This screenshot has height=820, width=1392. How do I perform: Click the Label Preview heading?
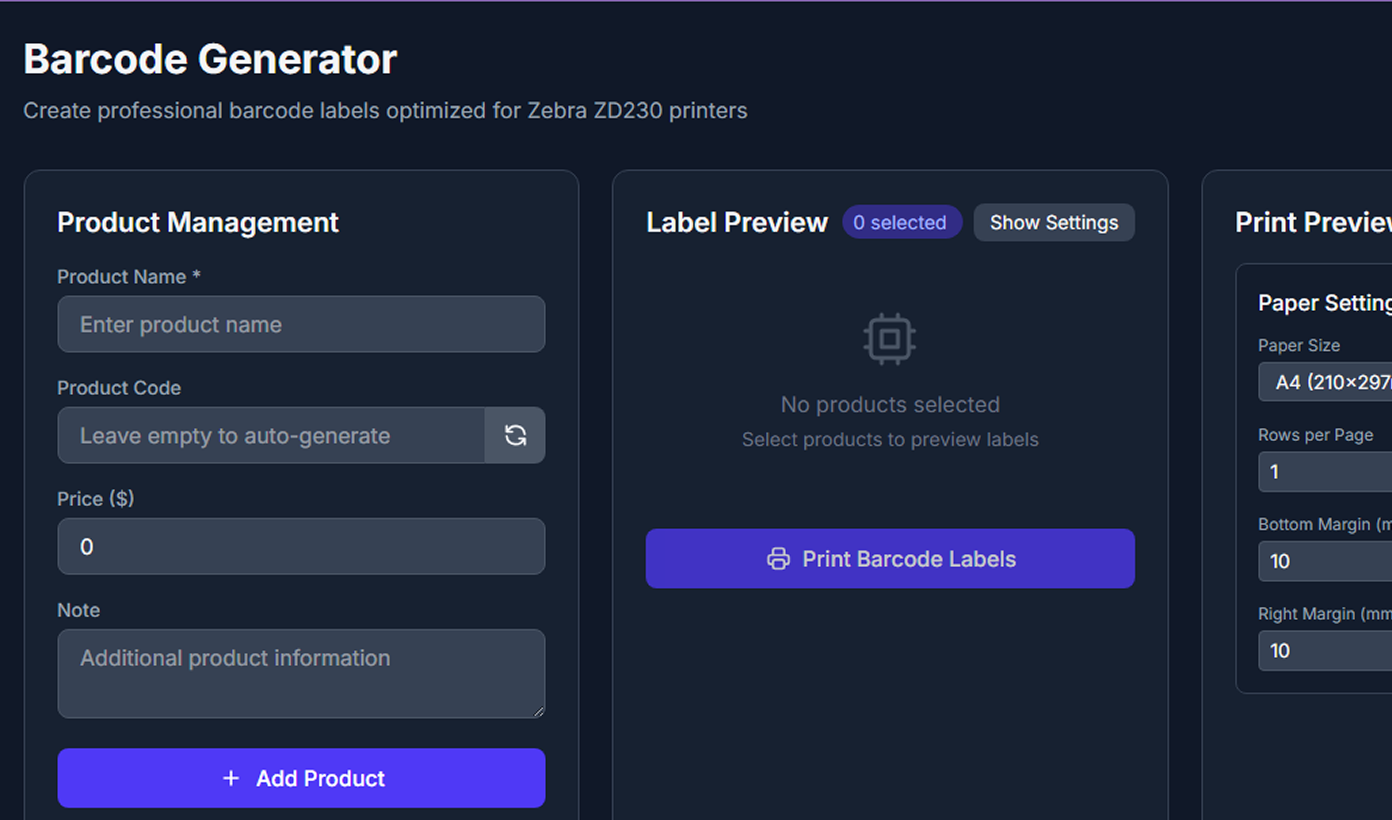pos(737,222)
